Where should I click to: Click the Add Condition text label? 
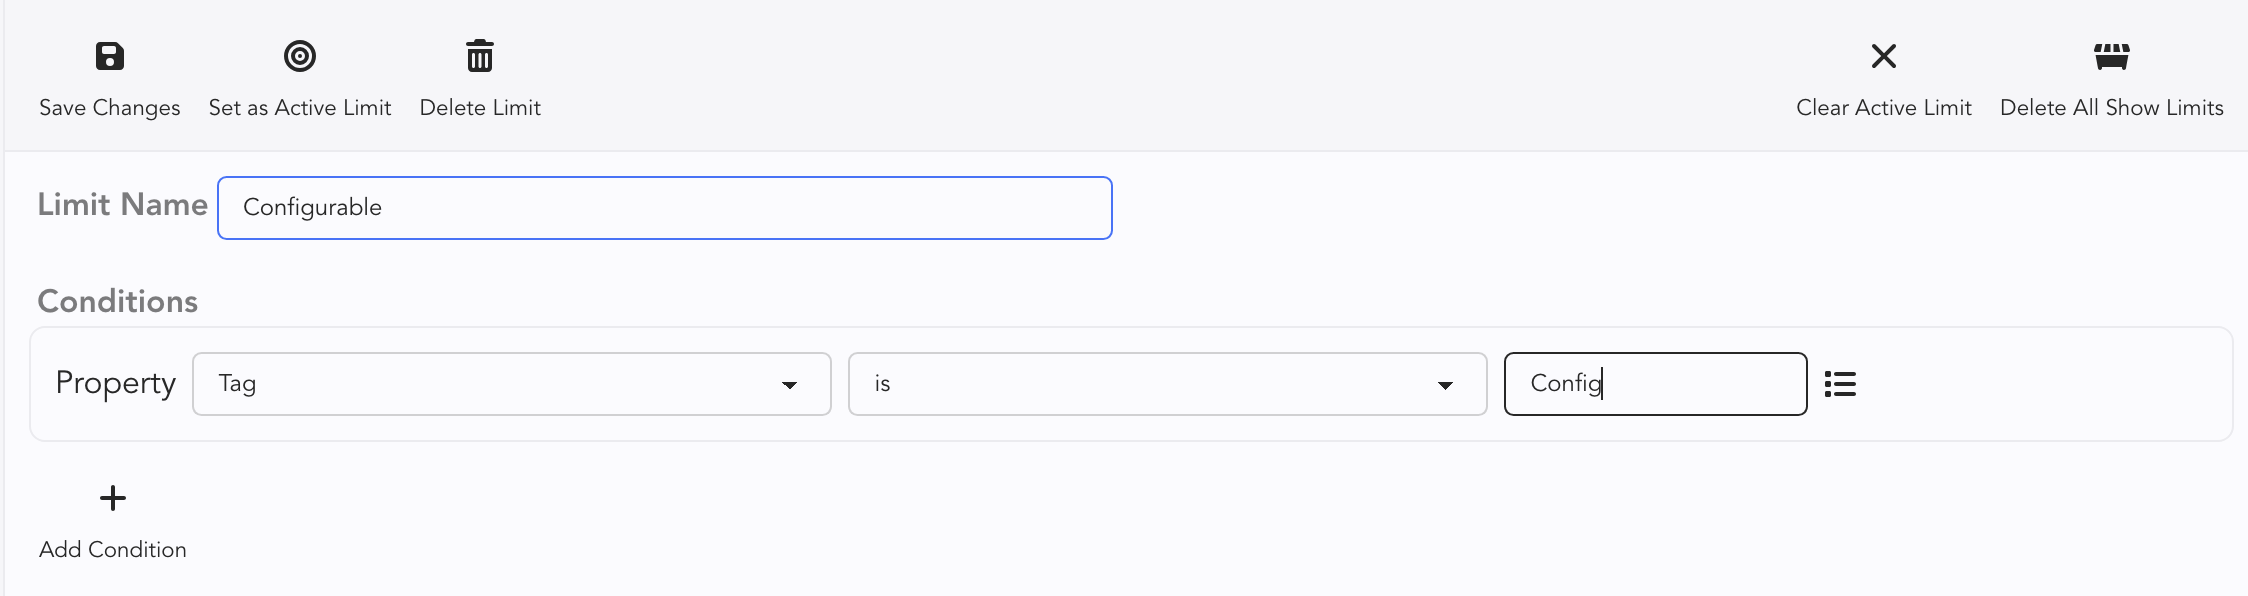pyautogui.click(x=113, y=550)
